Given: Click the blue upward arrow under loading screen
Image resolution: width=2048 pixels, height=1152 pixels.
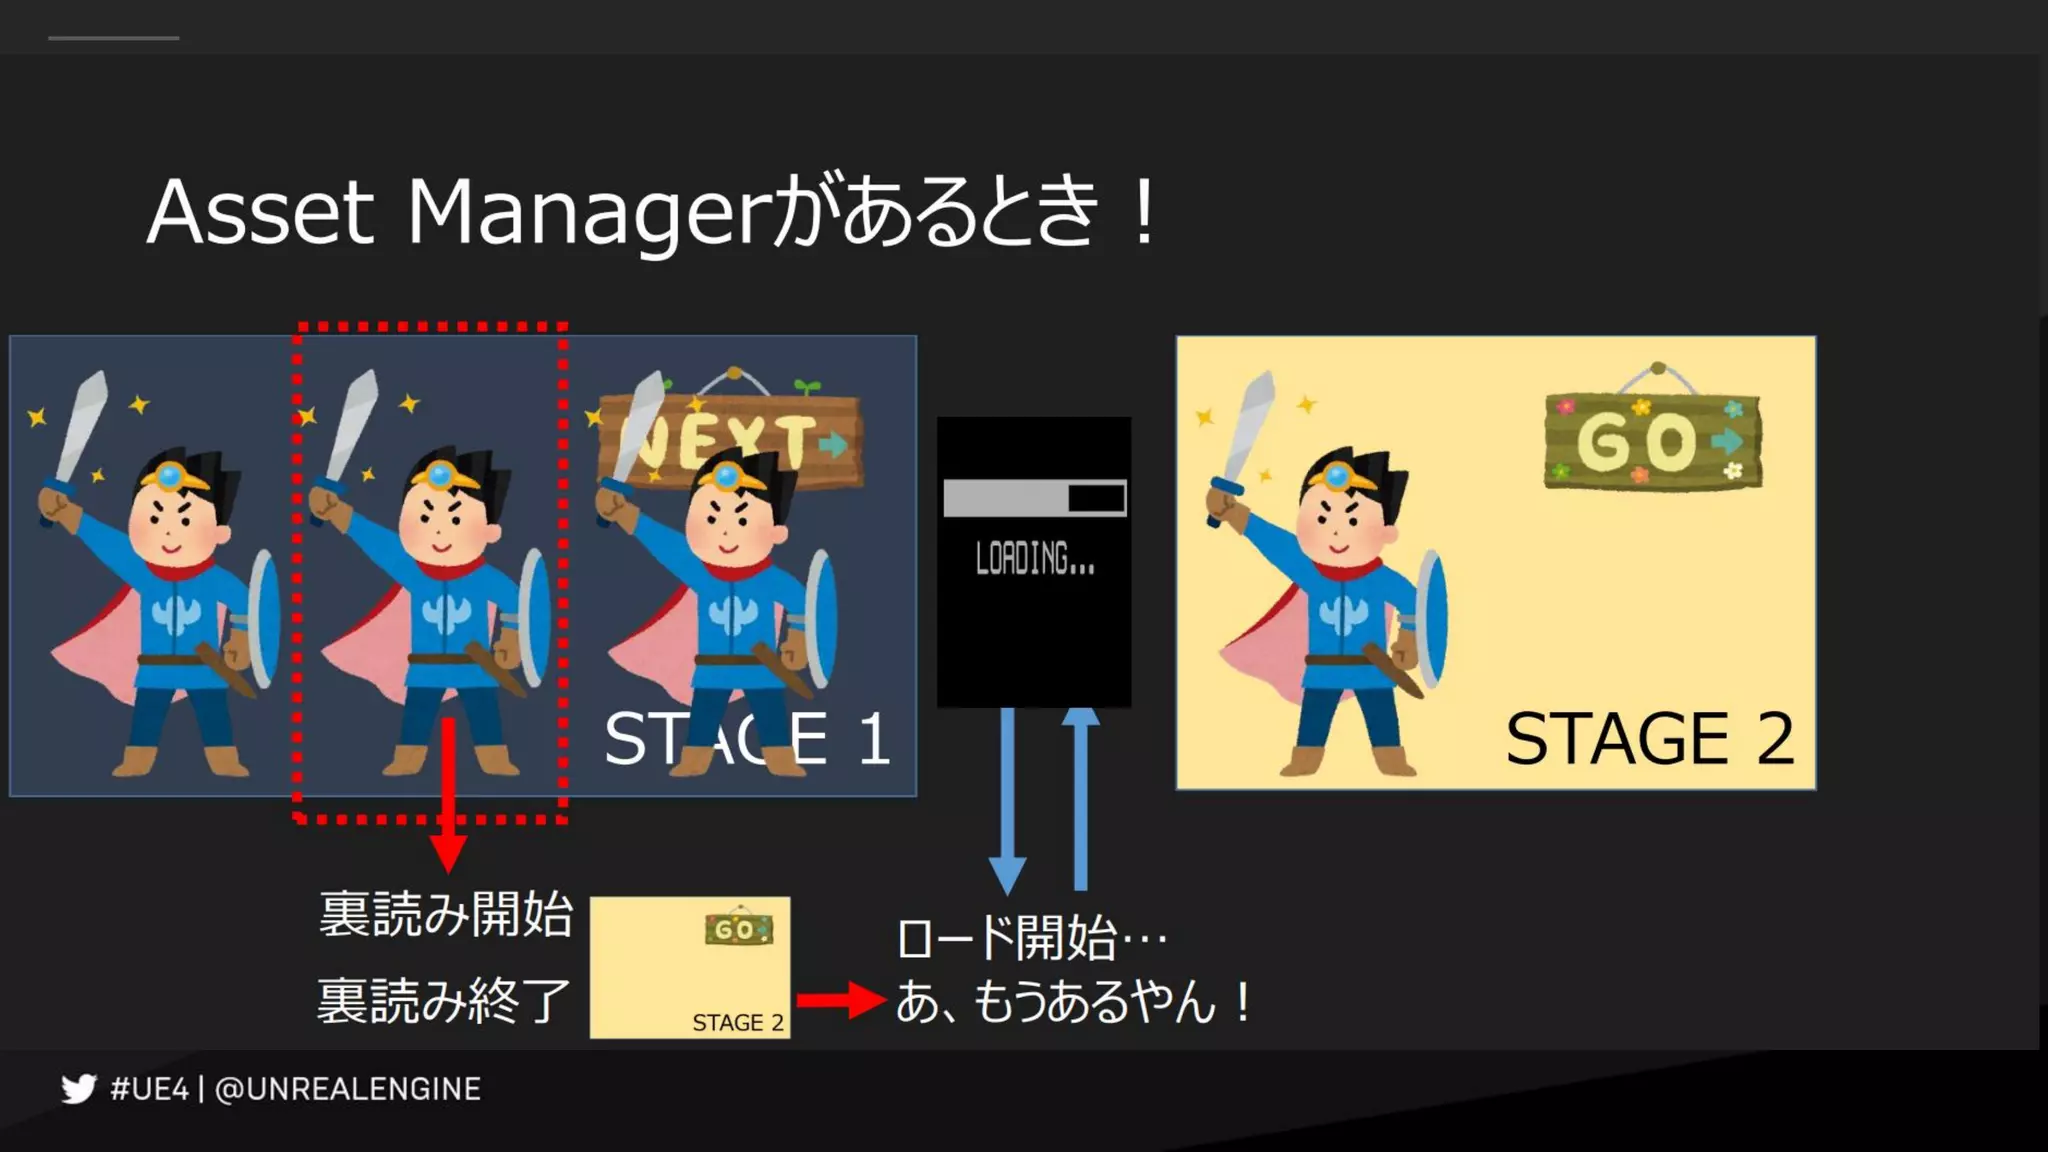Looking at the screenshot, I should pos(1080,800).
